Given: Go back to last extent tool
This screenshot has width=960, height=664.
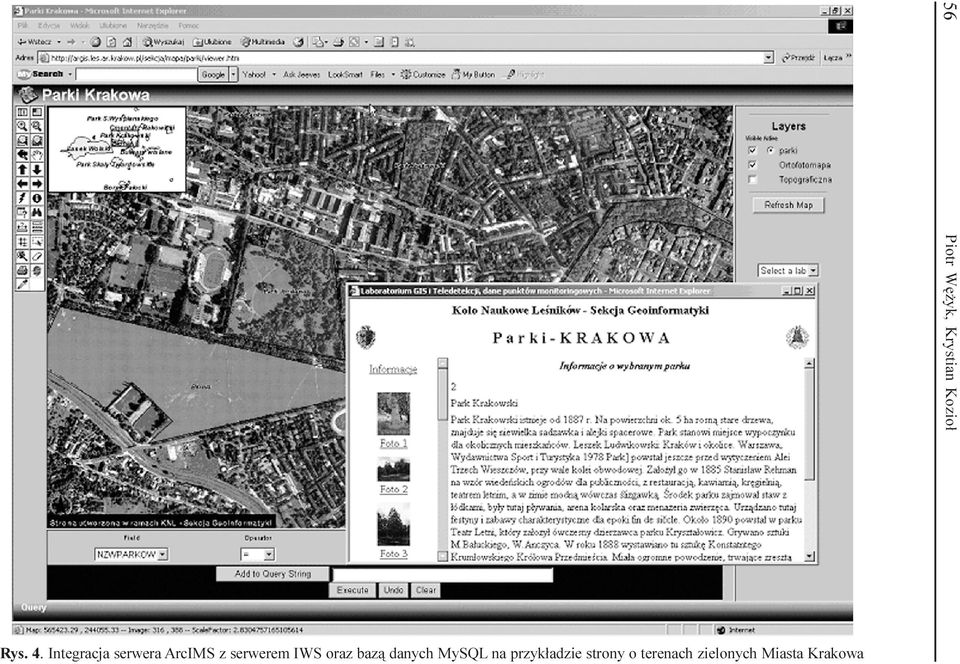Looking at the screenshot, I should (x=22, y=155).
